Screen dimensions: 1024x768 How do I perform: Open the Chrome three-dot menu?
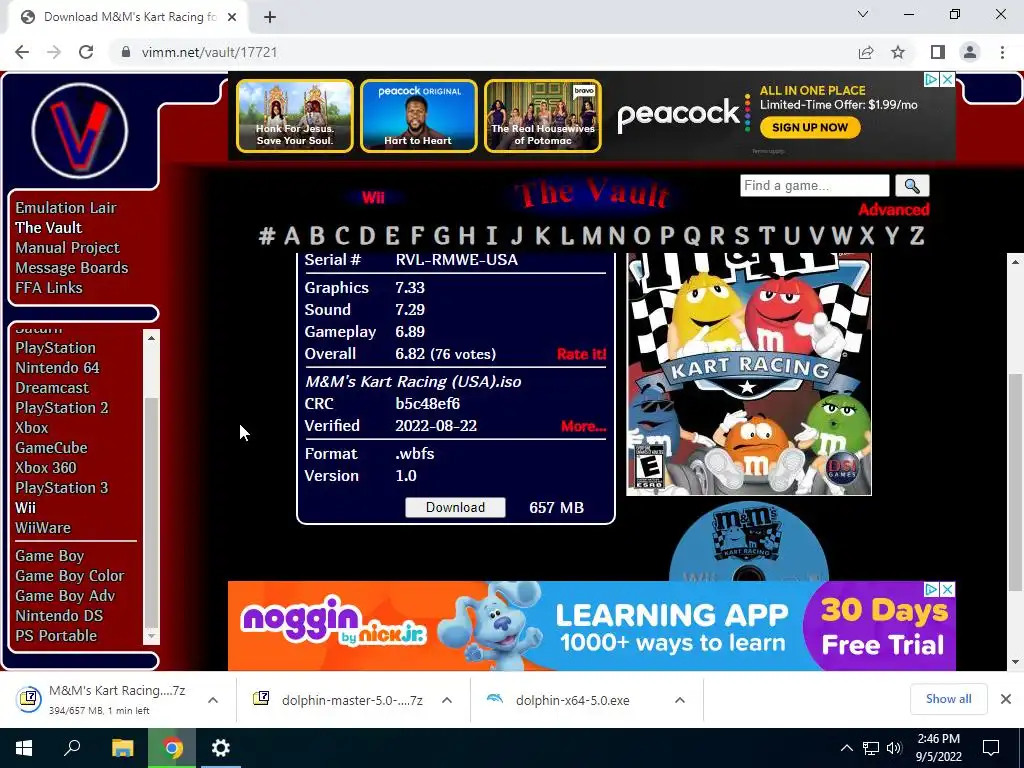point(1002,52)
